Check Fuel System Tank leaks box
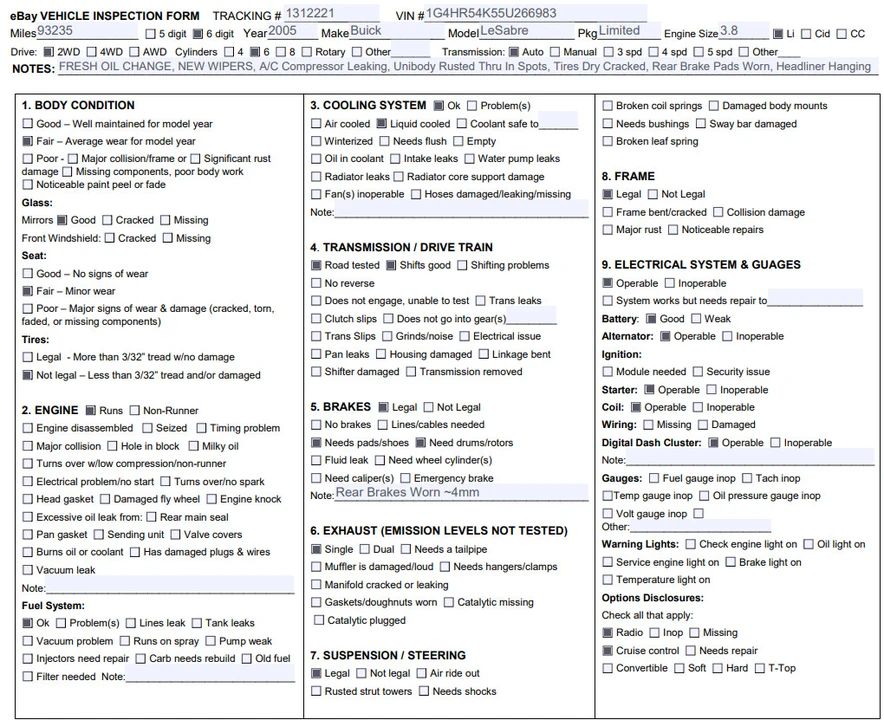This screenshot has height=720, width=884. click(x=197, y=623)
